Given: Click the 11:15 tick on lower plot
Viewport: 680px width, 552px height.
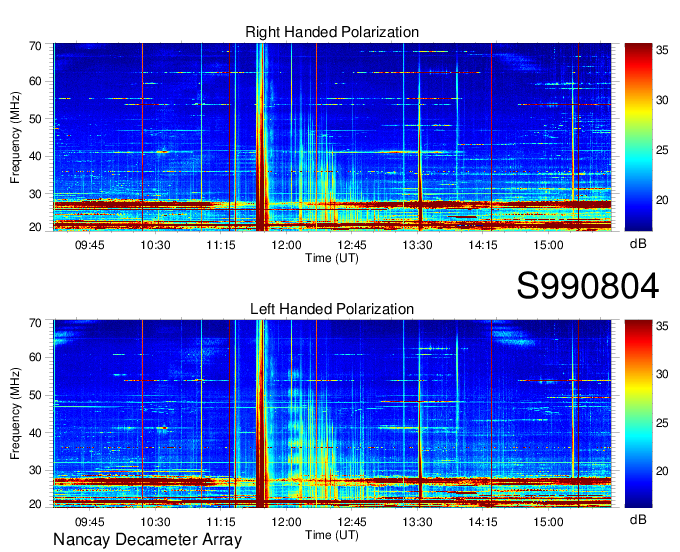Looking at the screenshot, I should tap(221, 522).
